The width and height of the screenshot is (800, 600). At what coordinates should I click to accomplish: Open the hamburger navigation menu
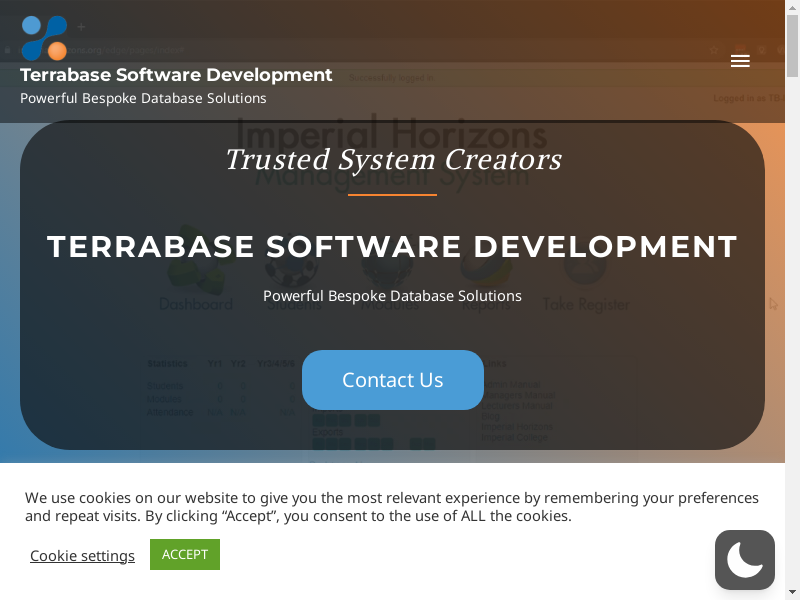740,61
